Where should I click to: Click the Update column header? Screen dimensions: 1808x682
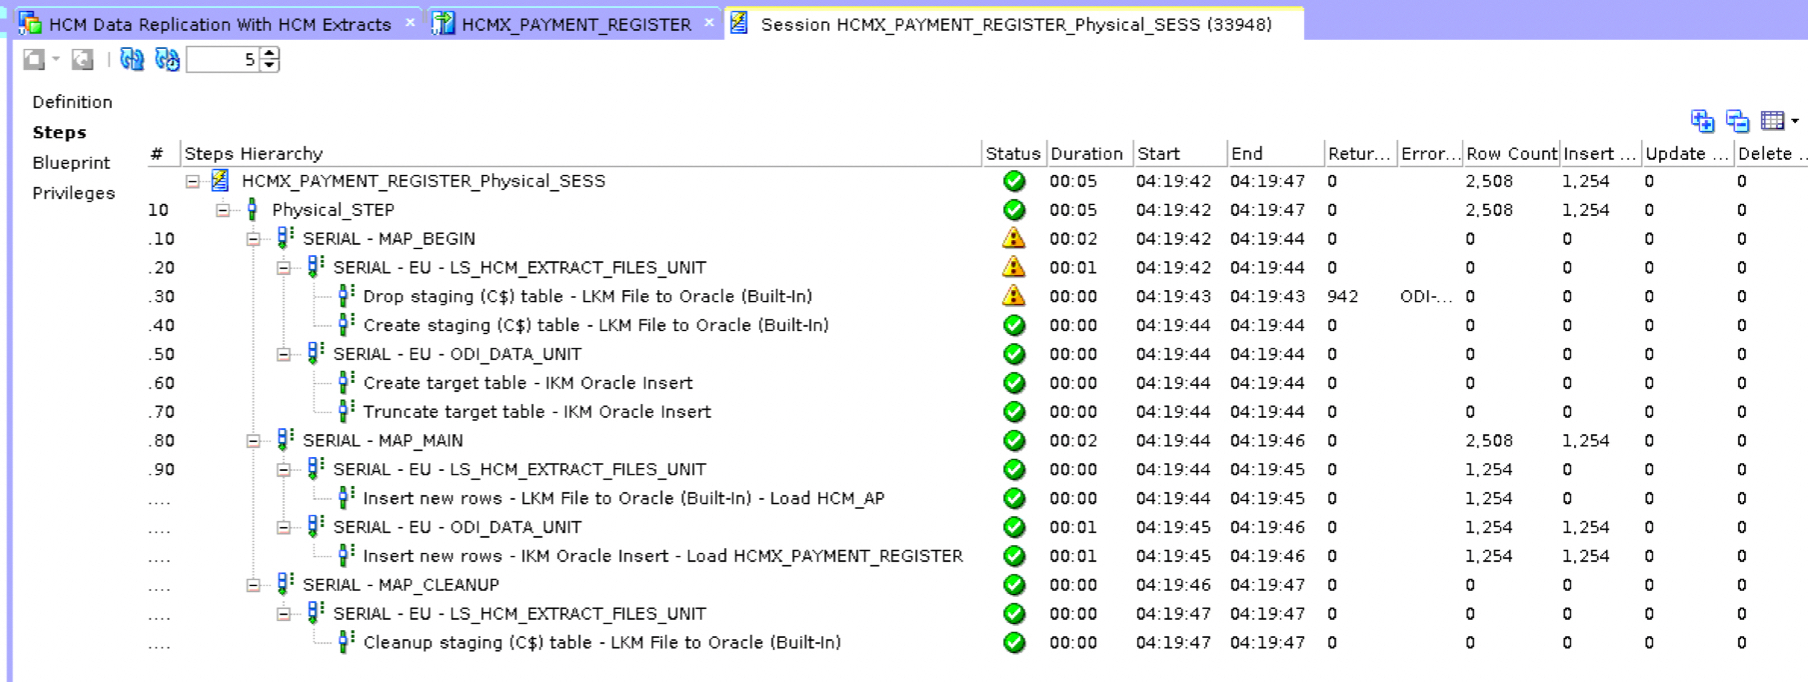(1687, 153)
